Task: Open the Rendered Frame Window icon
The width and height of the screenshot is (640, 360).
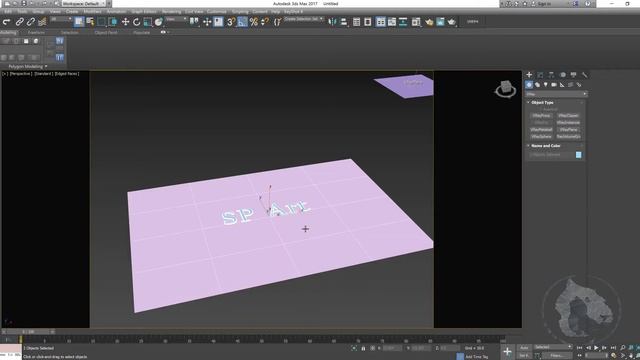Action: click(x=440, y=22)
